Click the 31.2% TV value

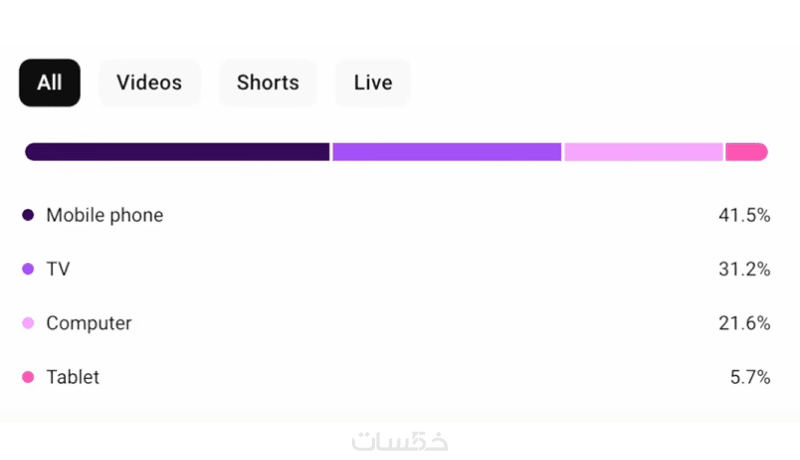point(743,269)
